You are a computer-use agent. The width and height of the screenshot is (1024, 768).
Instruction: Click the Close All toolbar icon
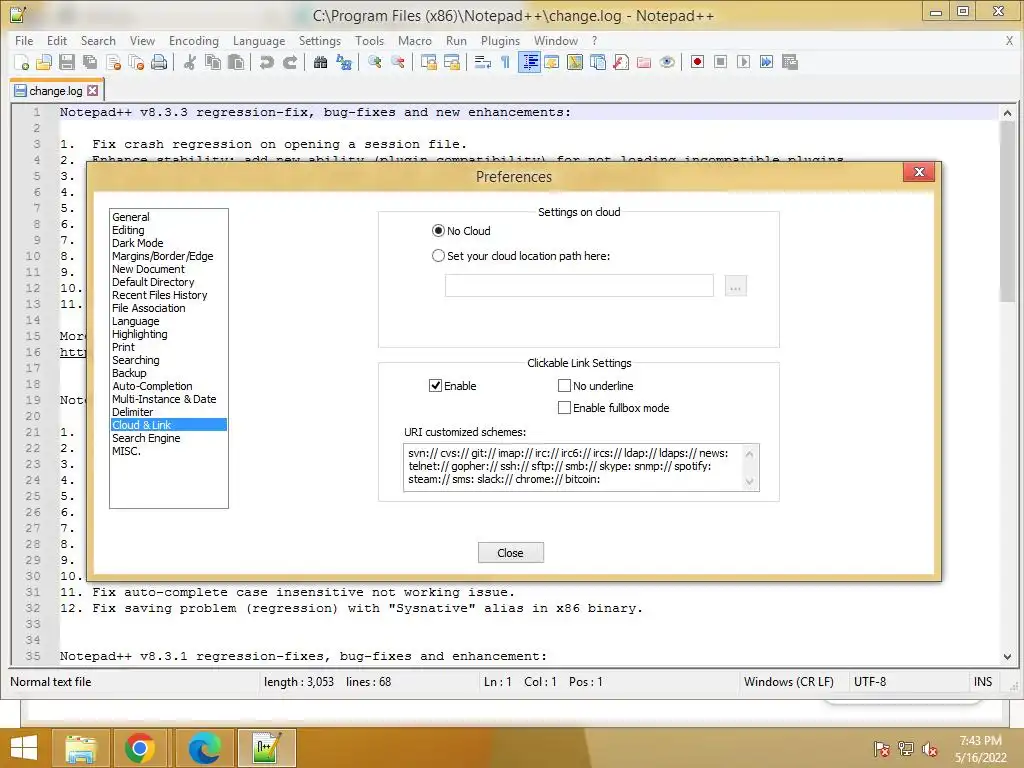[136, 62]
